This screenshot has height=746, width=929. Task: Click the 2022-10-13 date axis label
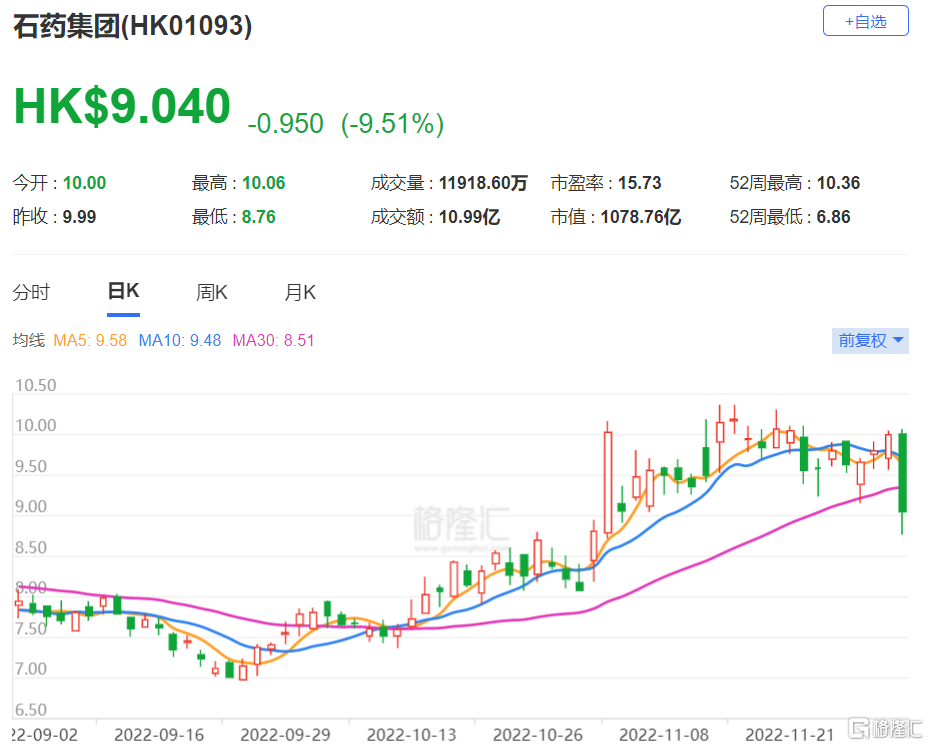(411, 735)
